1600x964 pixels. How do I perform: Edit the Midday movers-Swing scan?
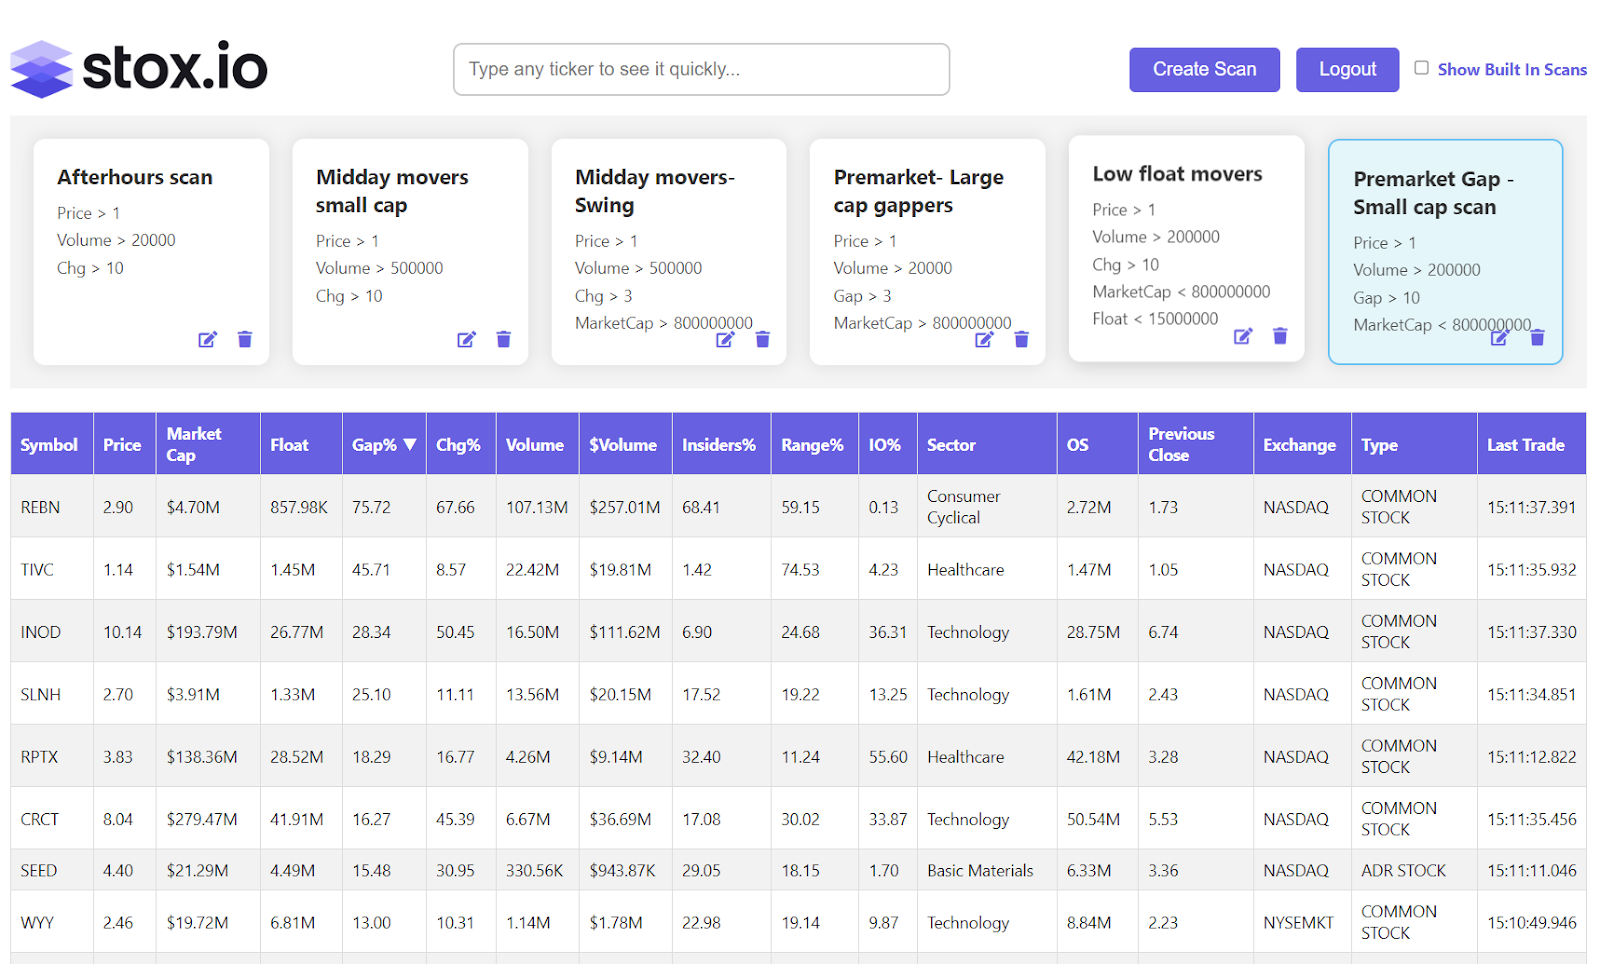click(x=725, y=340)
